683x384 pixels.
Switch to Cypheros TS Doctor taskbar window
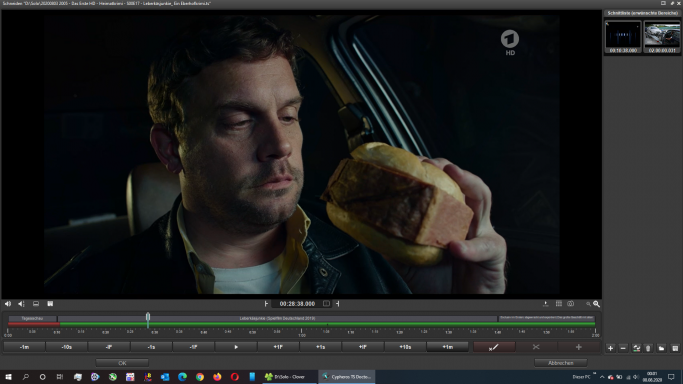[x=347, y=377]
